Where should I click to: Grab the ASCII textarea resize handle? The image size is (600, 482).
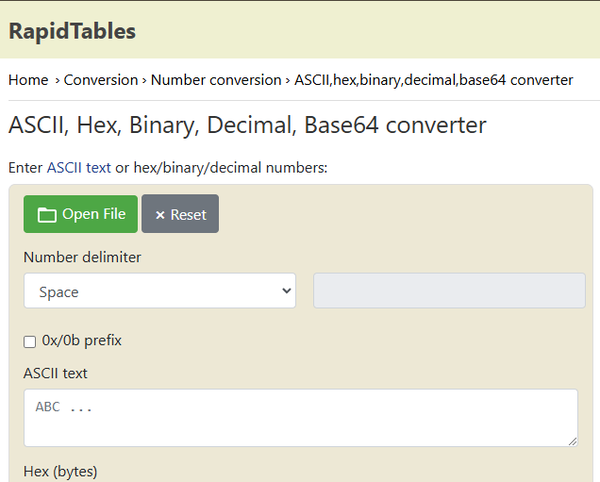coord(572,441)
